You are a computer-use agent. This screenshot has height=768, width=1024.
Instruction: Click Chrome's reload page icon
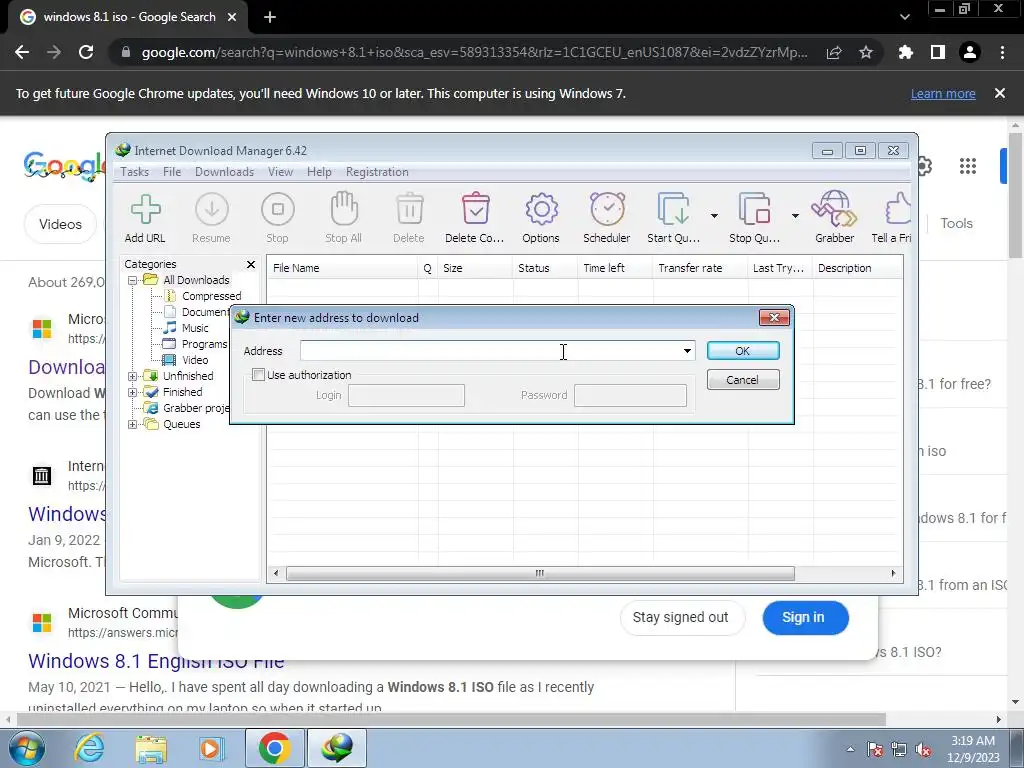point(86,52)
